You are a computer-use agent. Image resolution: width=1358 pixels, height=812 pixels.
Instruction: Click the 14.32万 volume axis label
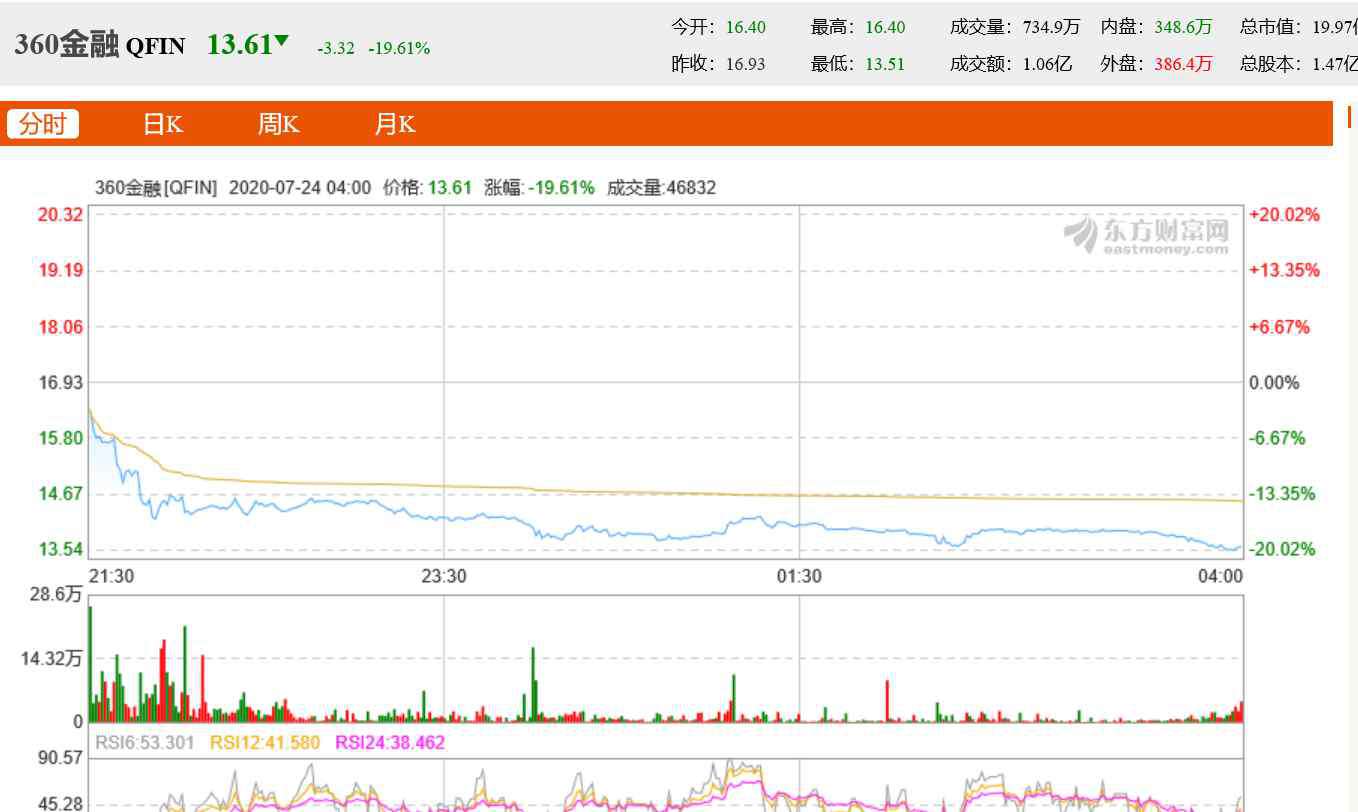coord(52,658)
